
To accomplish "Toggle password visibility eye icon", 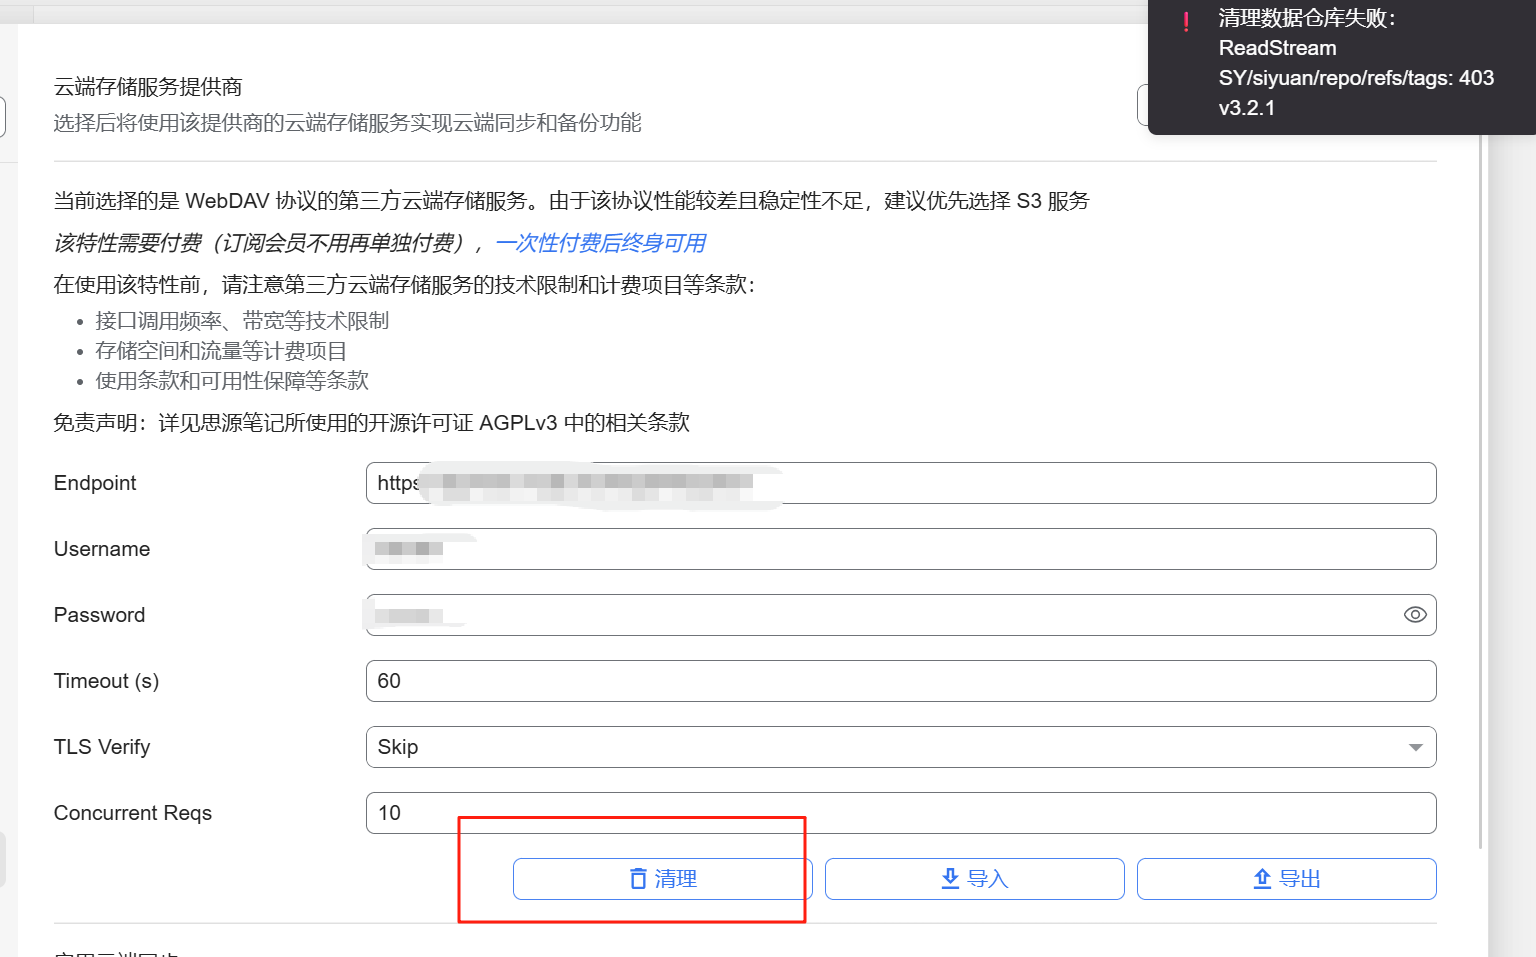I will click(1415, 615).
